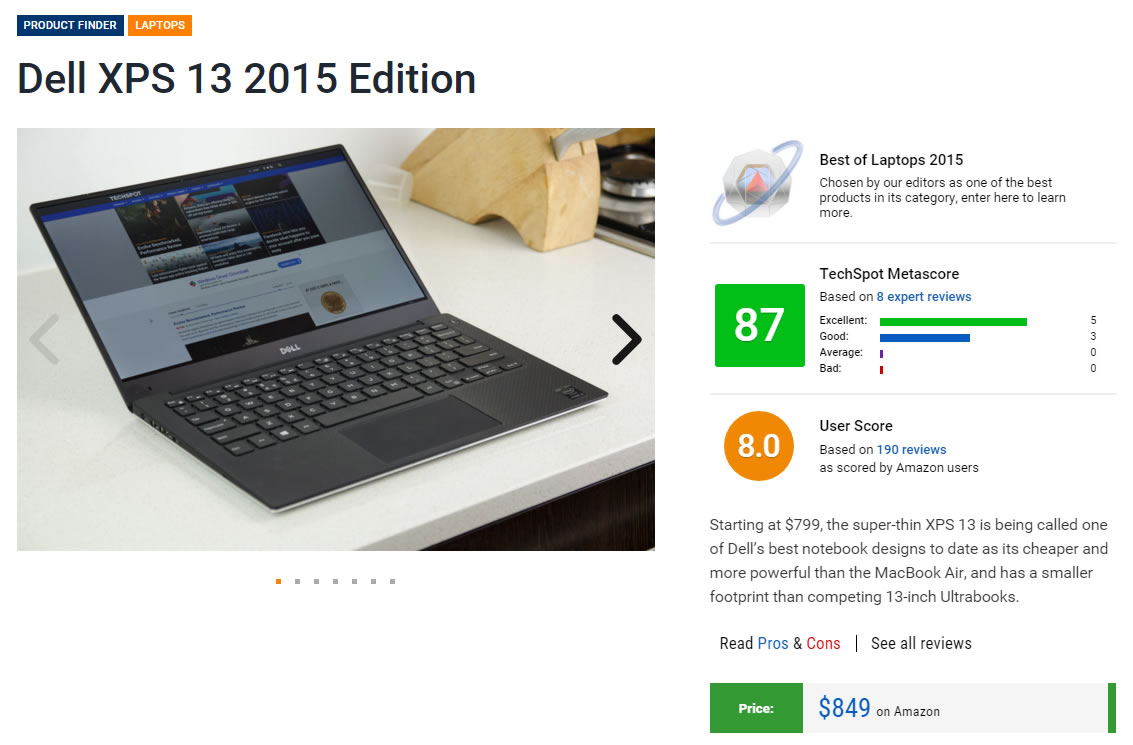The height and width of the screenshot is (745, 1133).
Task: Click the green Excellent rating bar
Action: coord(953,322)
